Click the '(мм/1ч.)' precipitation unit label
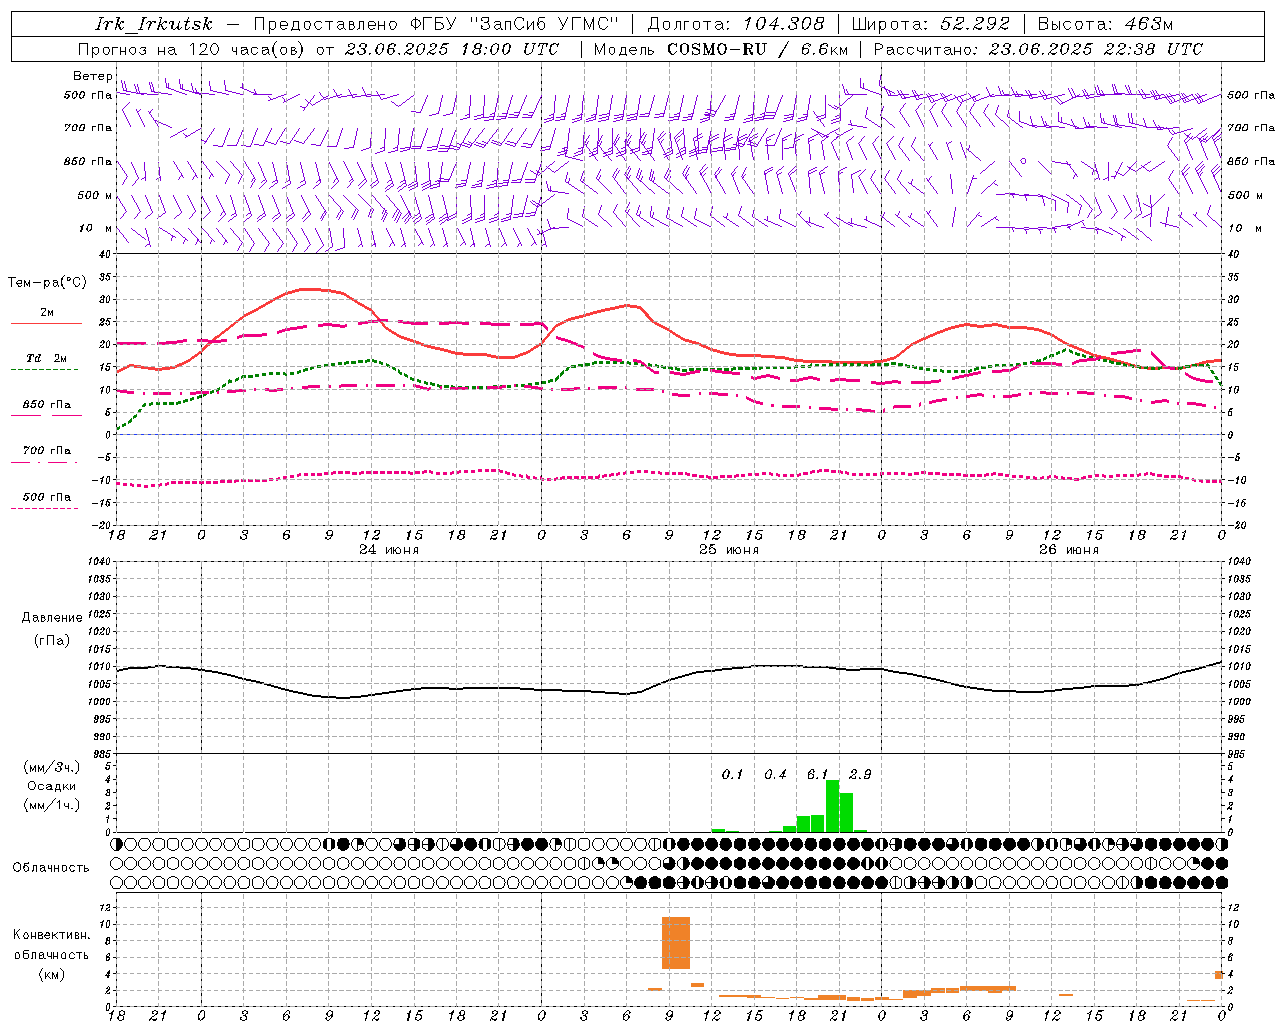The image size is (1280, 1024). pyautogui.click(x=52, y=805)
